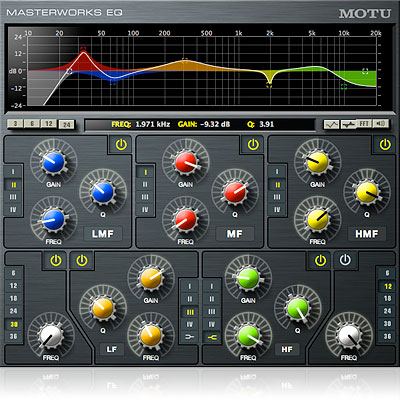Click the green HF GAIN knob

point(248,278)
